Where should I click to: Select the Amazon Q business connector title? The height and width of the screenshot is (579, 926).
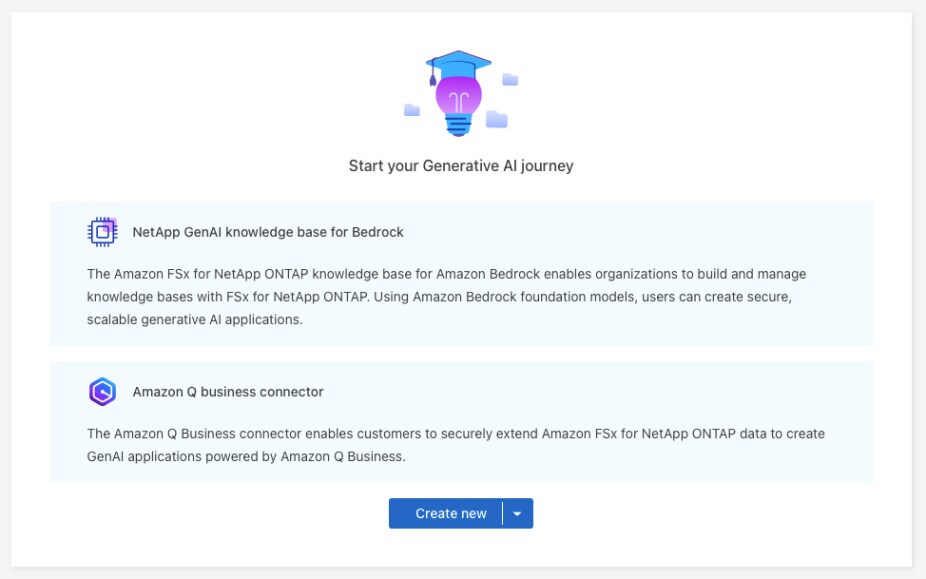[x=228, y=392]
